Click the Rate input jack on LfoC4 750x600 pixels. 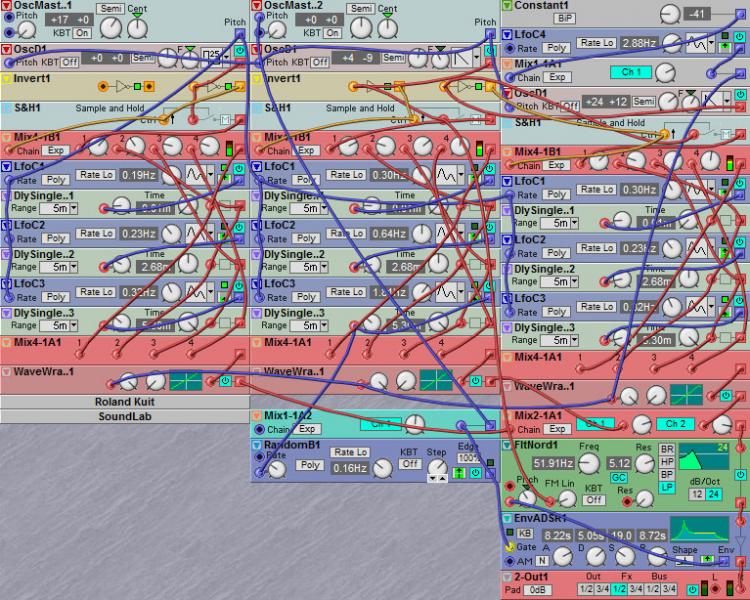coord(510,48)
